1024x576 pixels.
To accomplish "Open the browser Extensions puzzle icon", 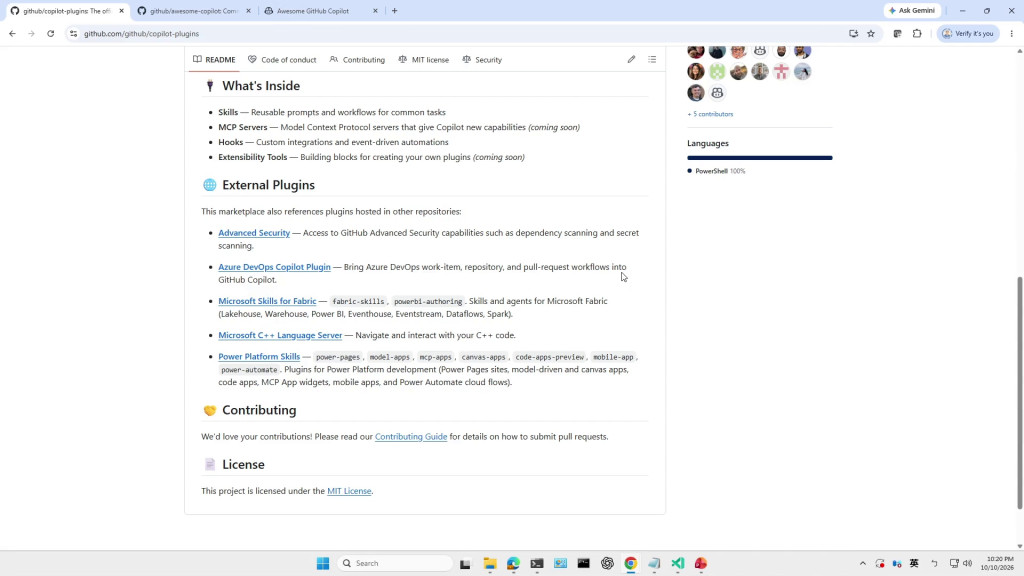I will tap(917, 33).
